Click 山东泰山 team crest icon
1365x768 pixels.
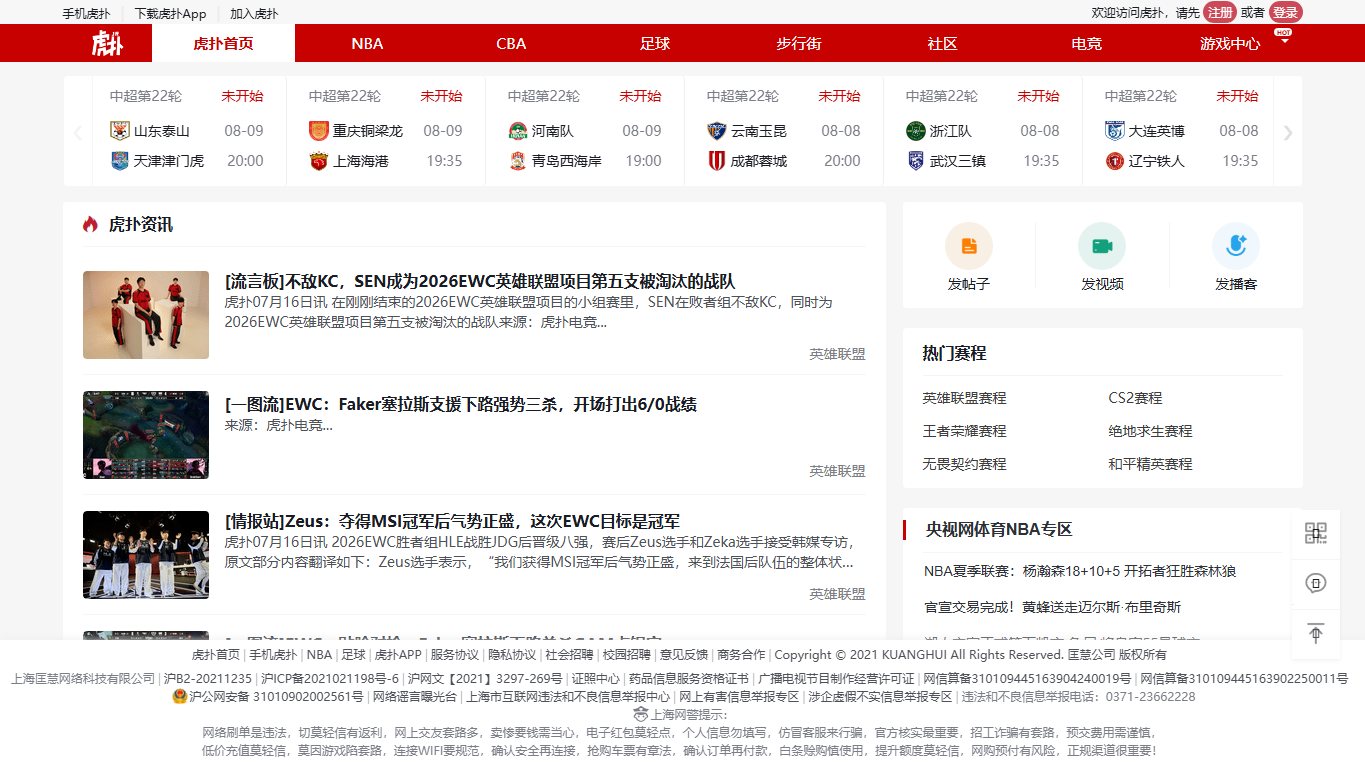[120, 130]
